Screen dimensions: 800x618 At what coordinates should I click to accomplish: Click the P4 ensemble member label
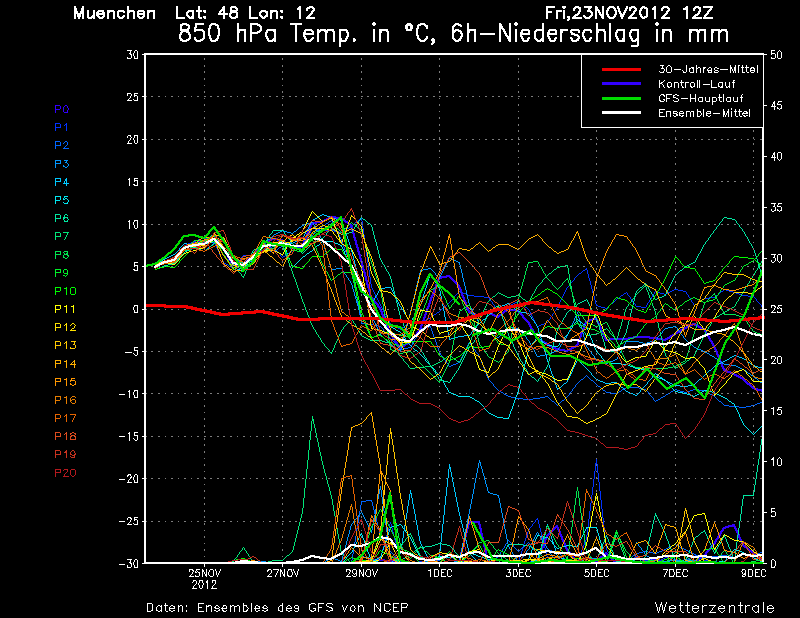click(62, 182)
